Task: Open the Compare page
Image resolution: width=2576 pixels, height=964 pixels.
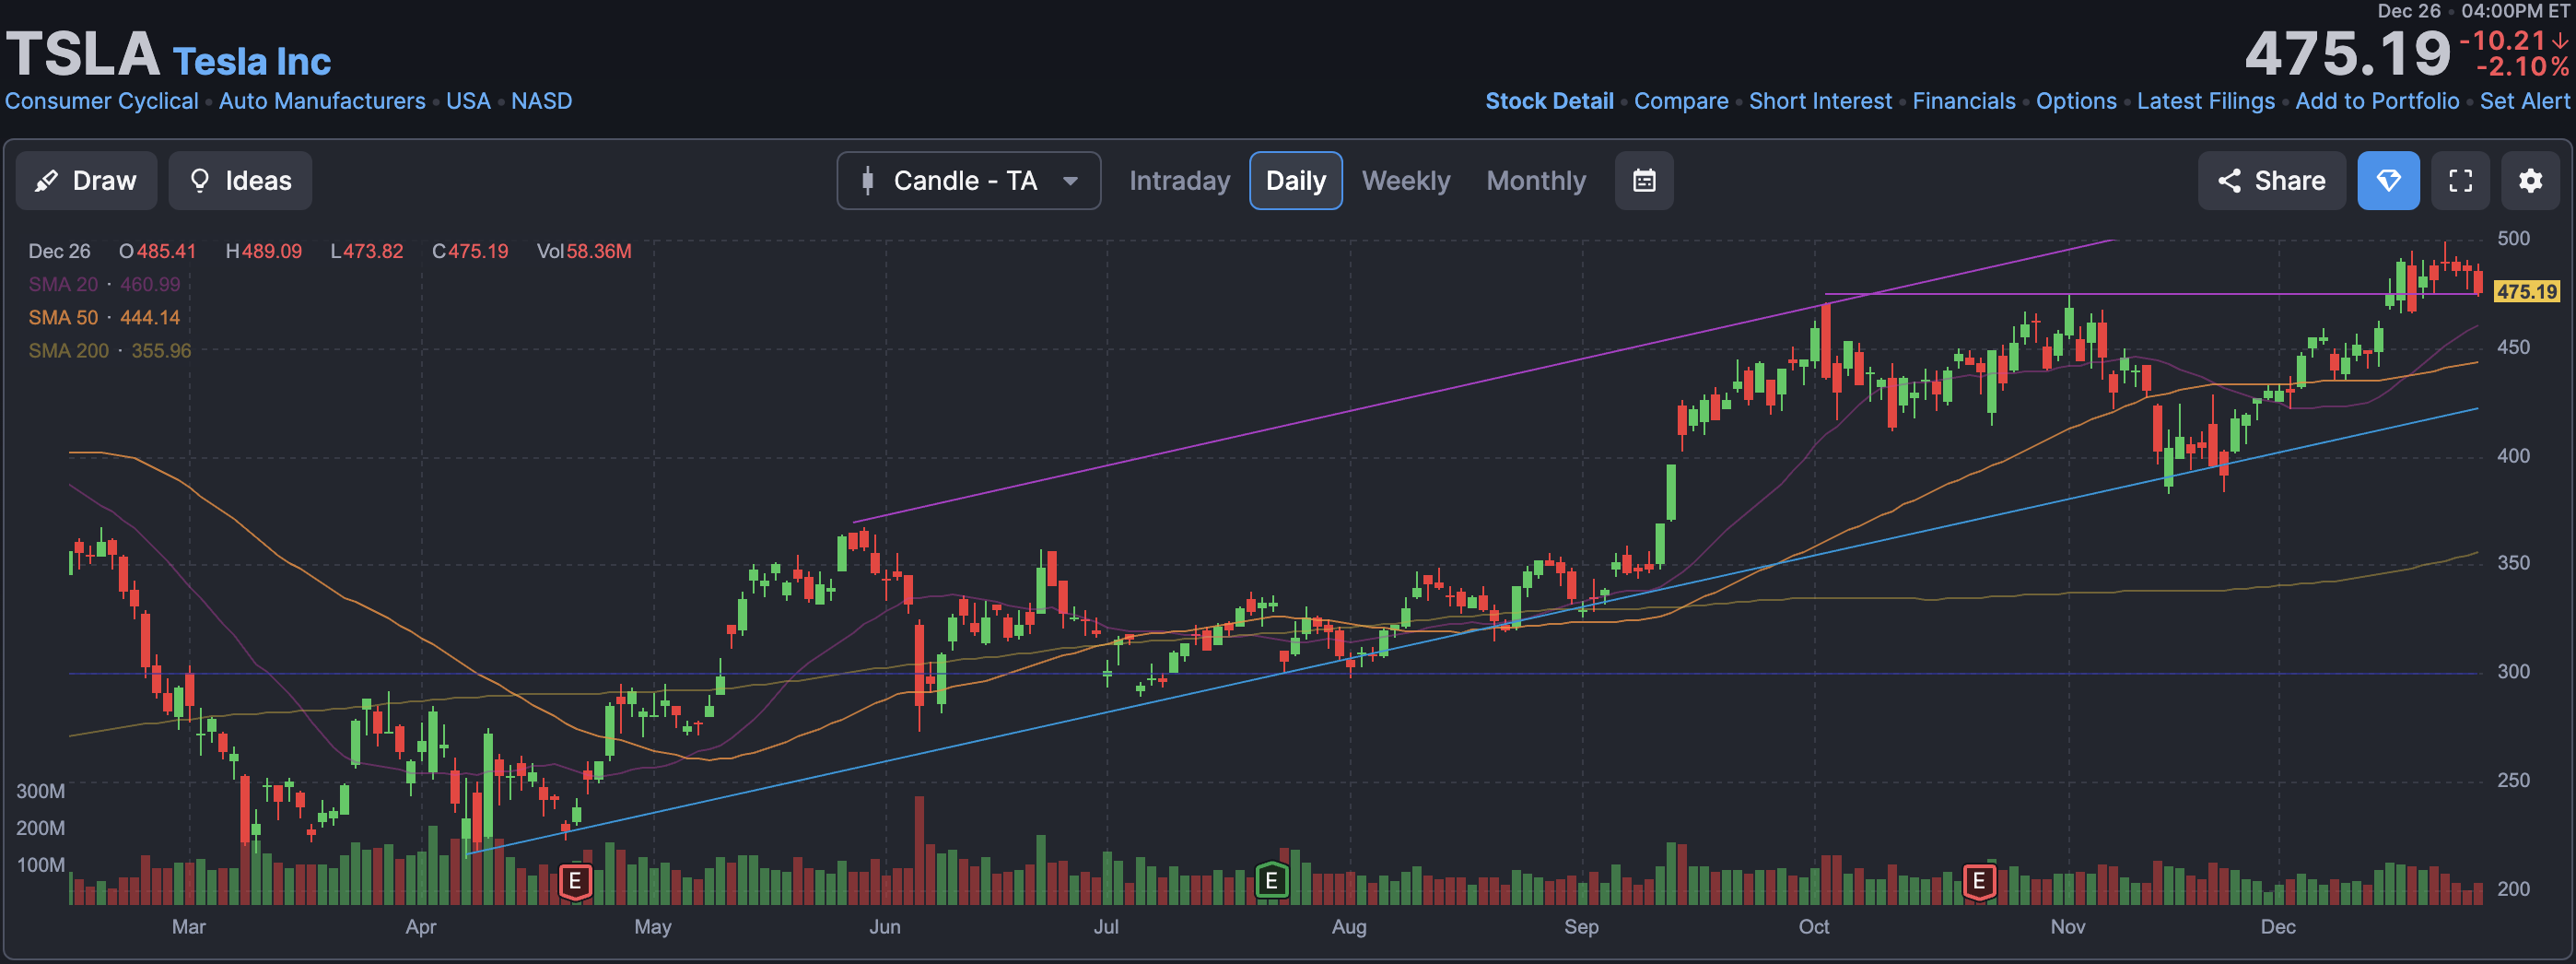Action: 1681,101
